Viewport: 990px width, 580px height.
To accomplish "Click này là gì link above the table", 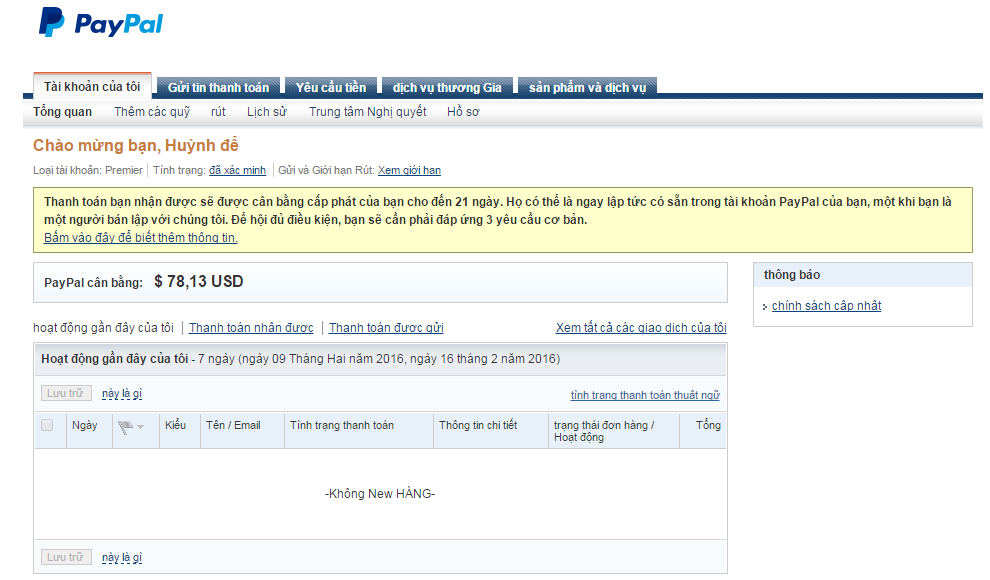I will click(122, 393).
